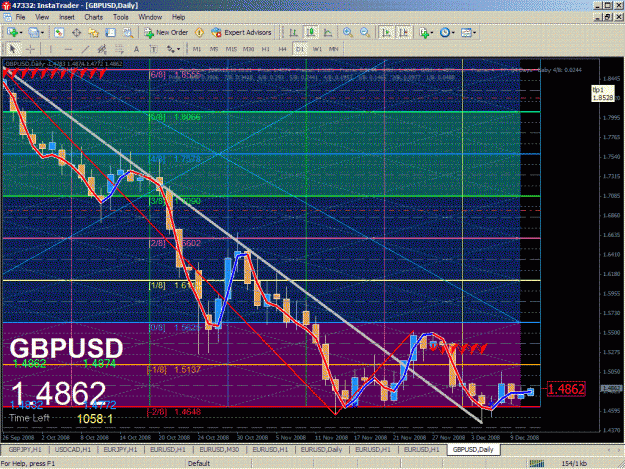Screen dimensions: 625x469
Task: Open the Navigator panel with star folder icon
Action: coord(94,33)
